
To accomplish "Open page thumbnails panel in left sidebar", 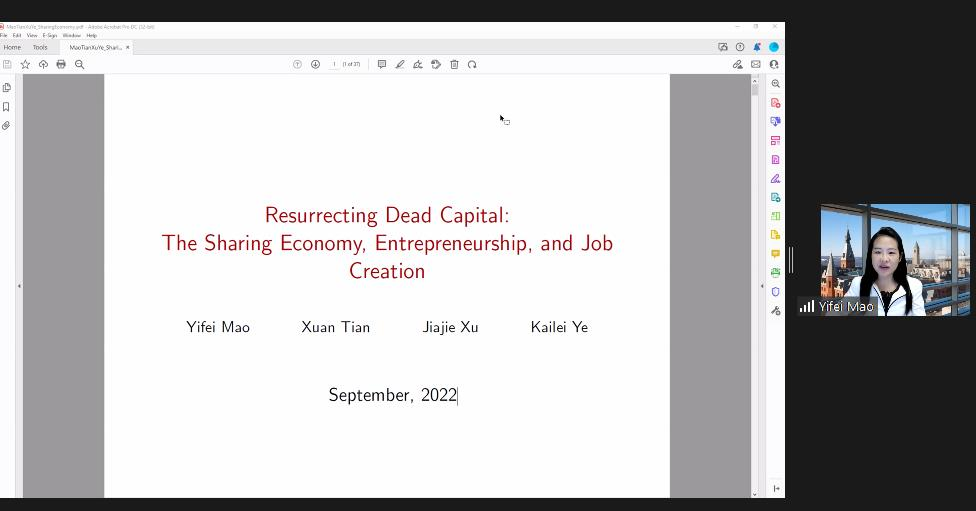I will pos(7,88).
